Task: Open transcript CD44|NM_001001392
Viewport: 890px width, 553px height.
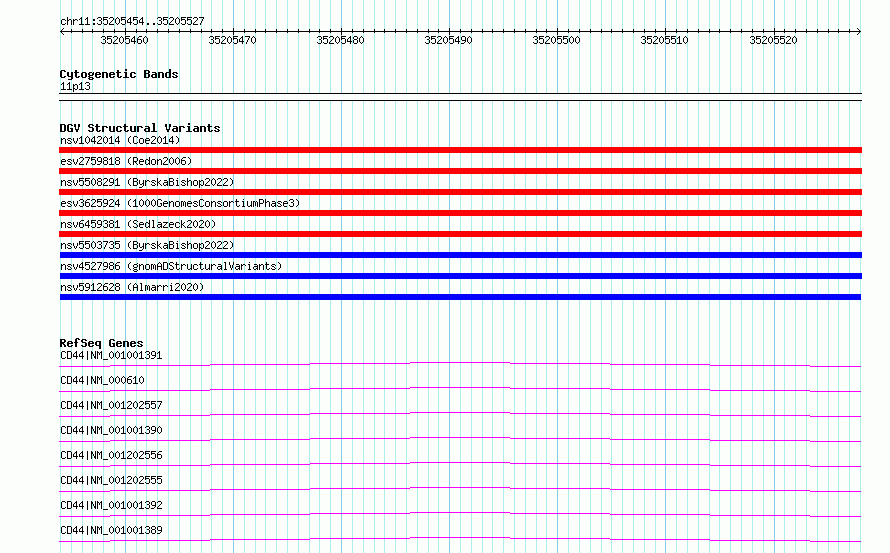Action: (111, 505)
